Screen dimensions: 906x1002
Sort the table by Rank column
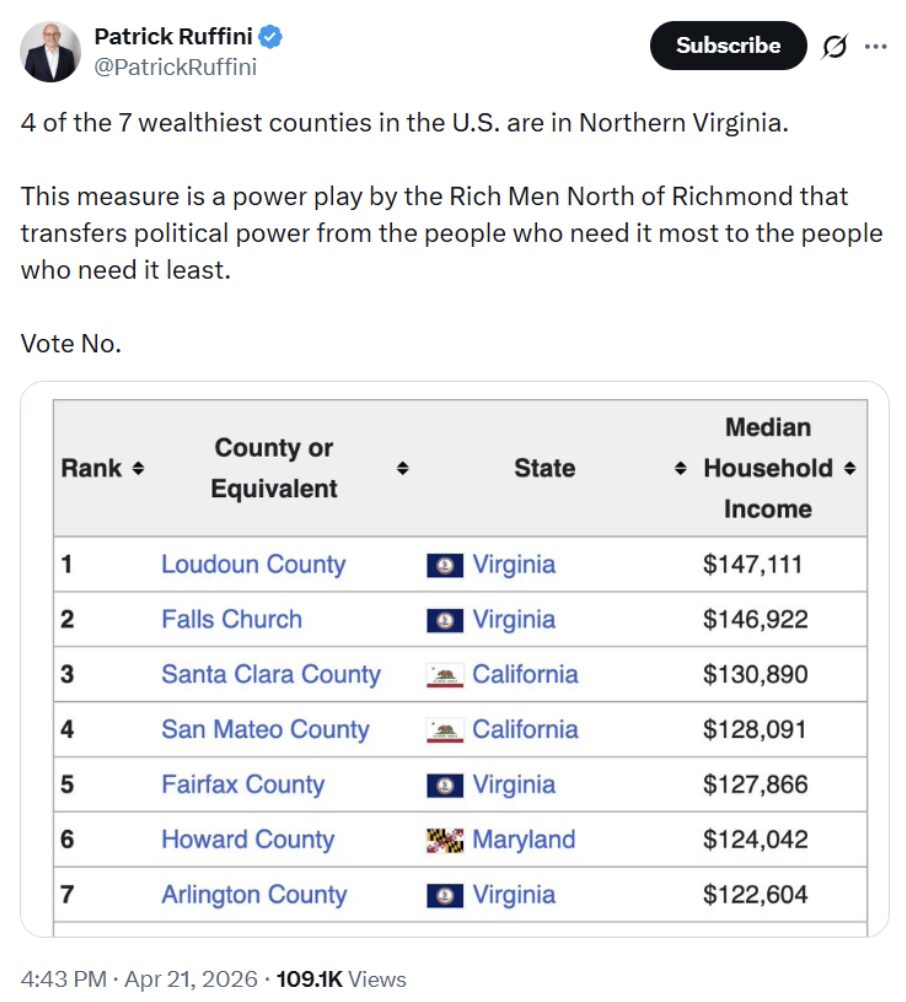point(138,468)
